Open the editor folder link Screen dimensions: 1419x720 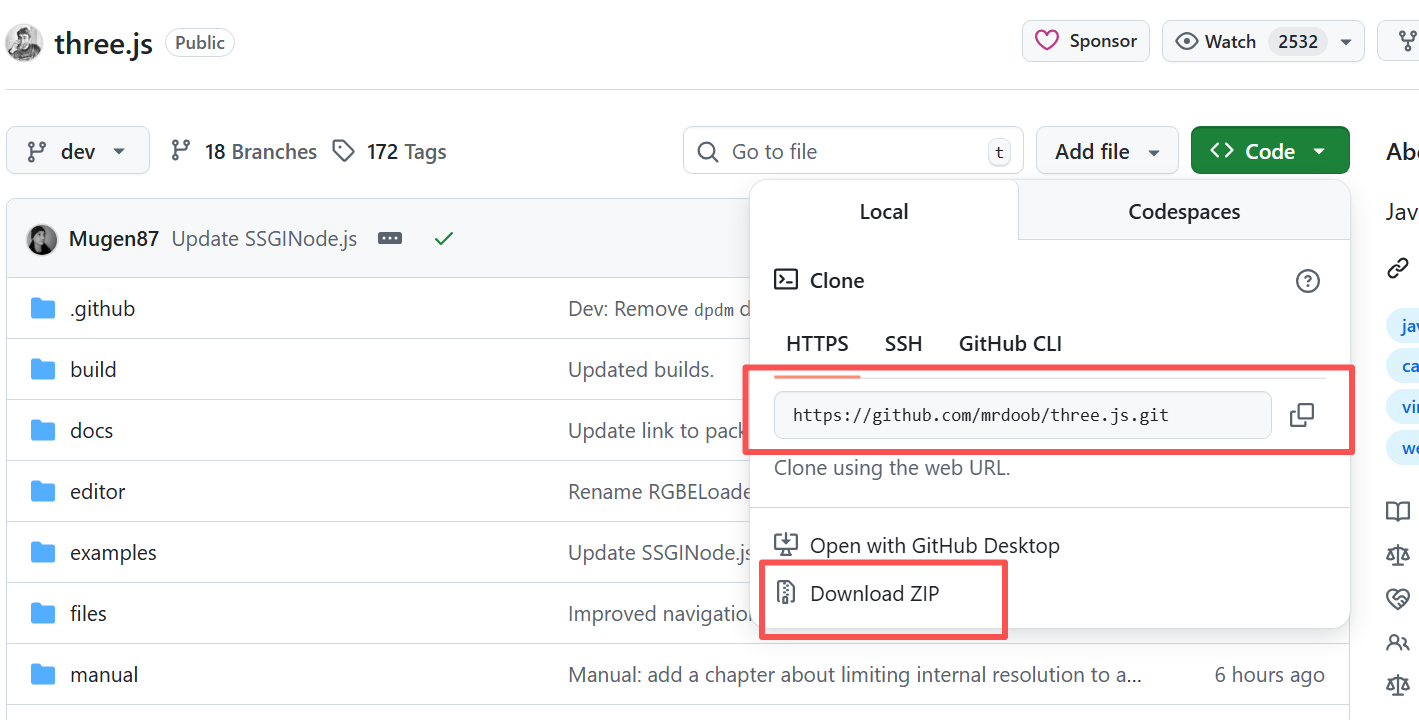pyautogui.click(x=98, y=492)
